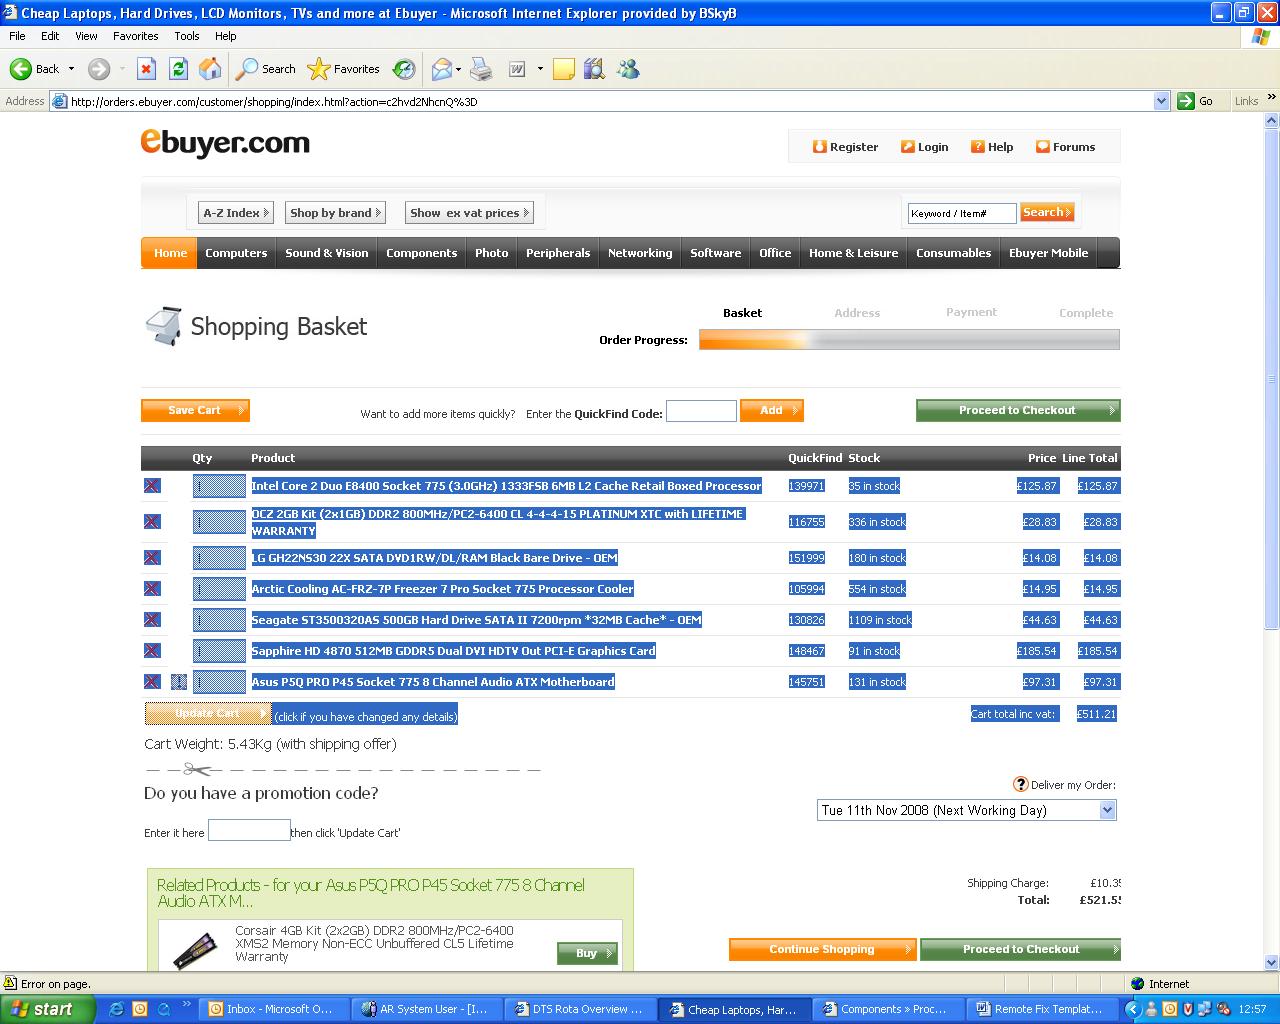This screenshot has height=1024, width=1280.
Task: Click the orange site Search button
Action: (x=1047, y=212)
